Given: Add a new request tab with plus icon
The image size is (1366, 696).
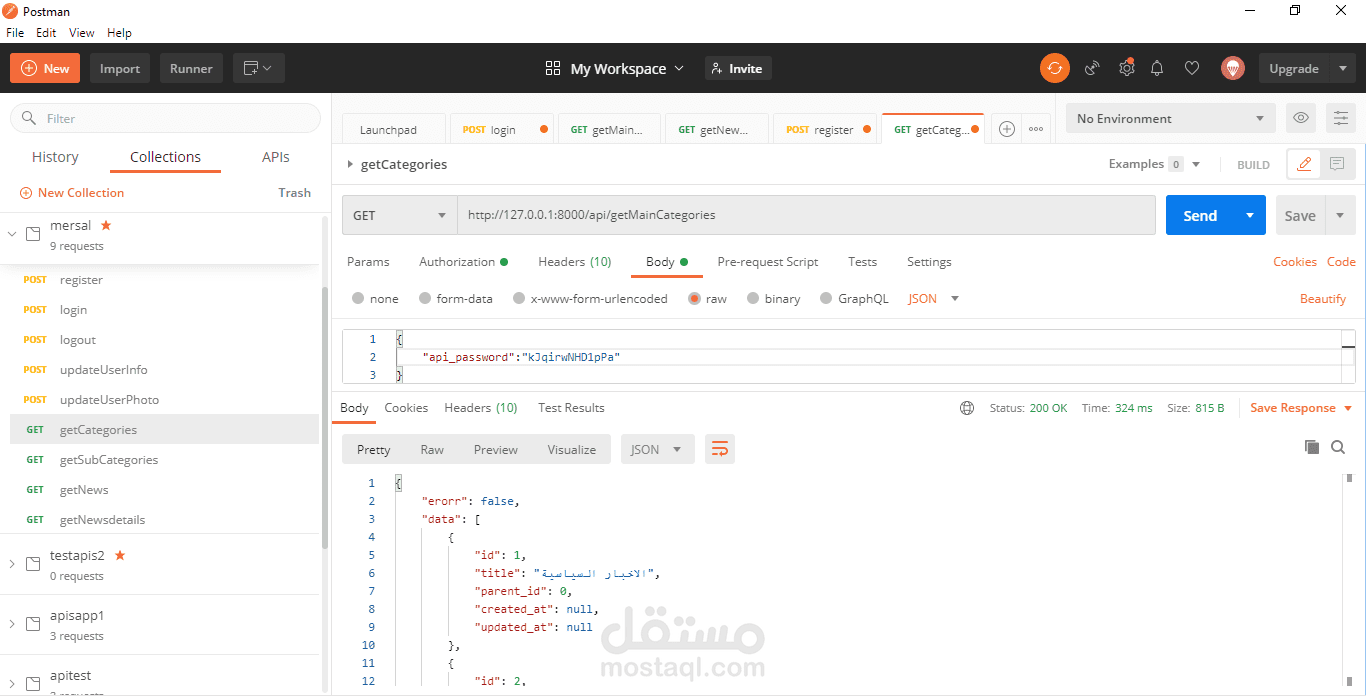Looking at the screenshot, I should point(1007,129).
